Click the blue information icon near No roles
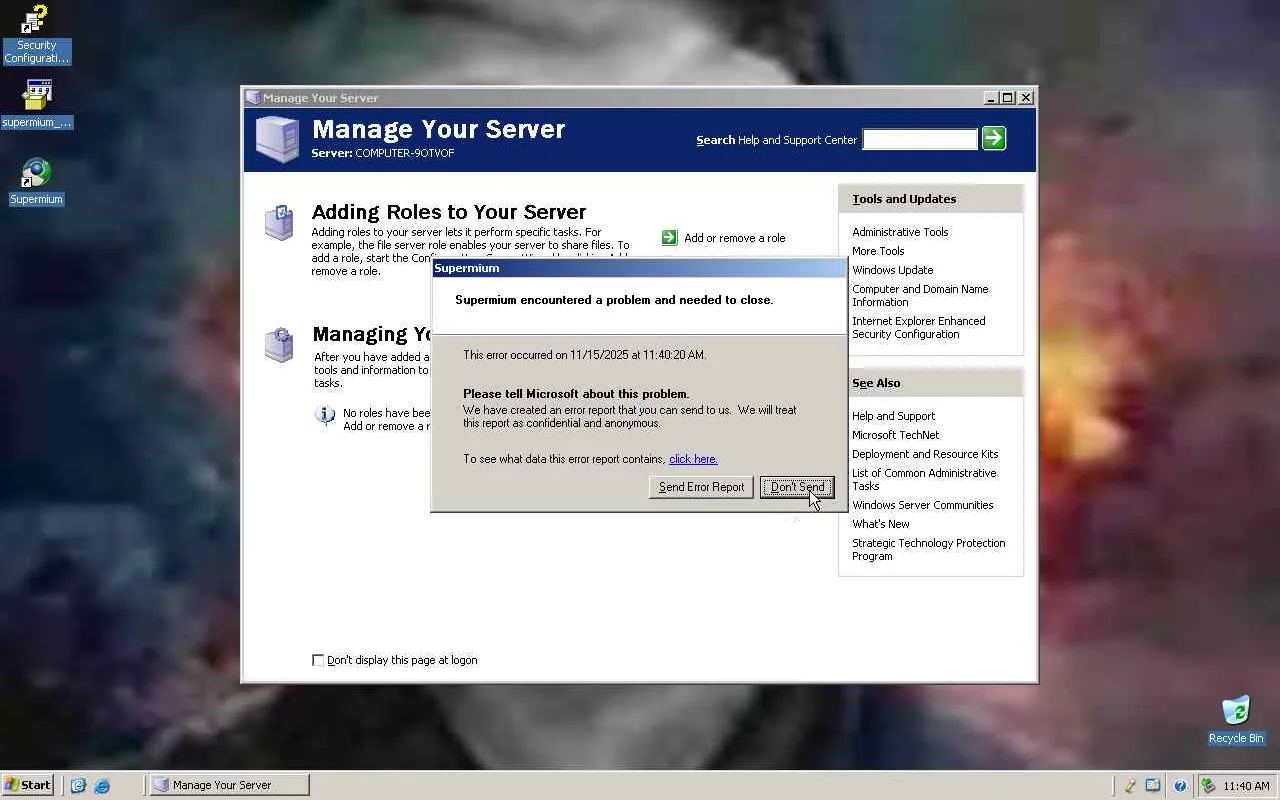 click(325, 416)
